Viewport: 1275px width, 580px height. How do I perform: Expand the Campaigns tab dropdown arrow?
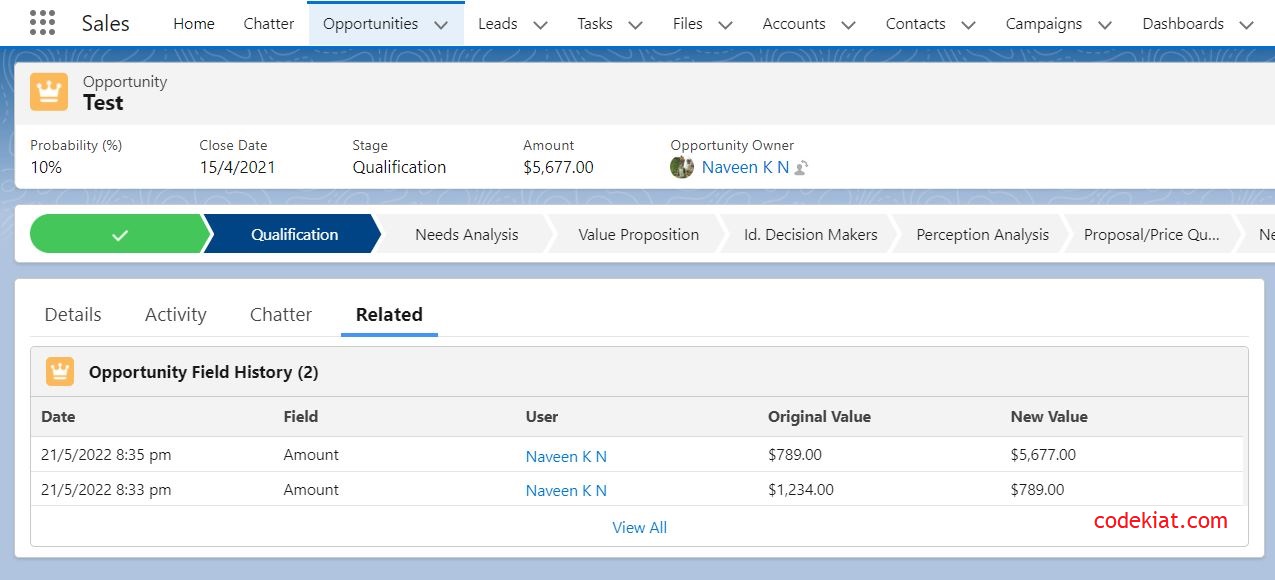[x=1104, y=25]
